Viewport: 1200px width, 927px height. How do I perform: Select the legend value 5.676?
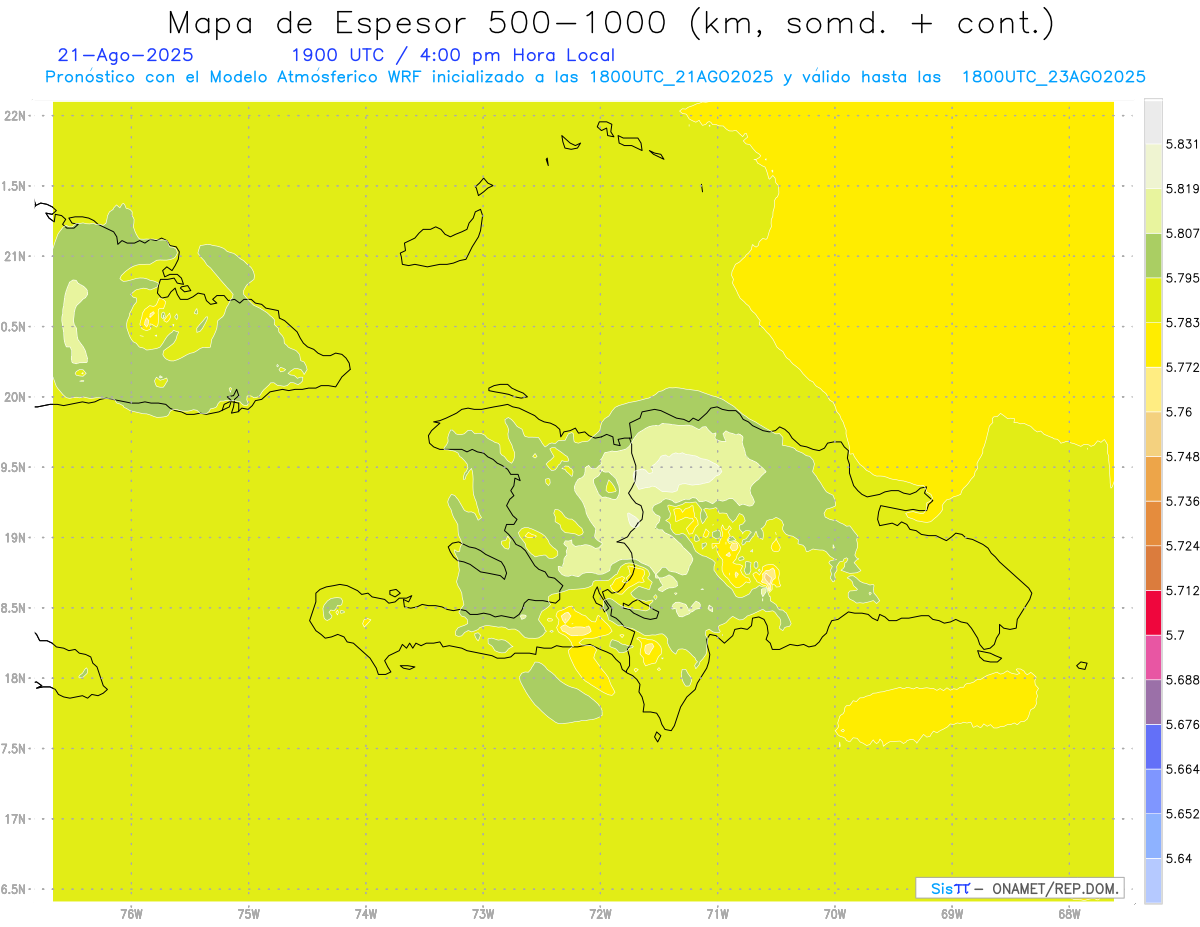(x=1183, y=724)
